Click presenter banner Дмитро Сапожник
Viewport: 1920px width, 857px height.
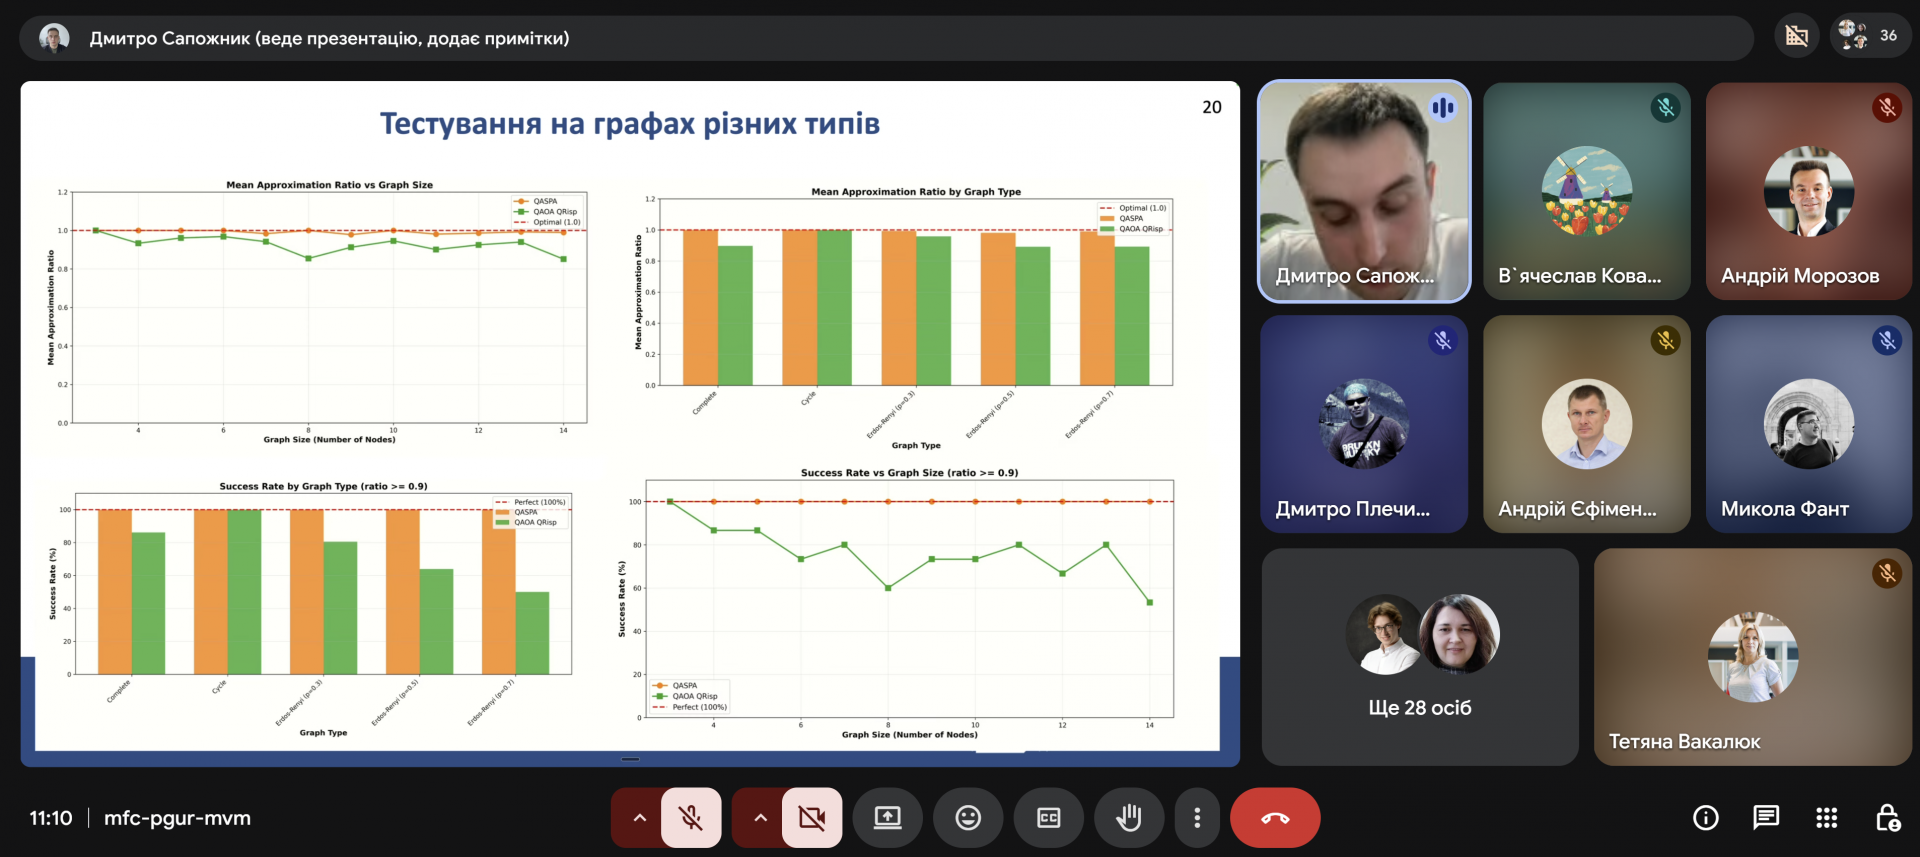point(329,39)
